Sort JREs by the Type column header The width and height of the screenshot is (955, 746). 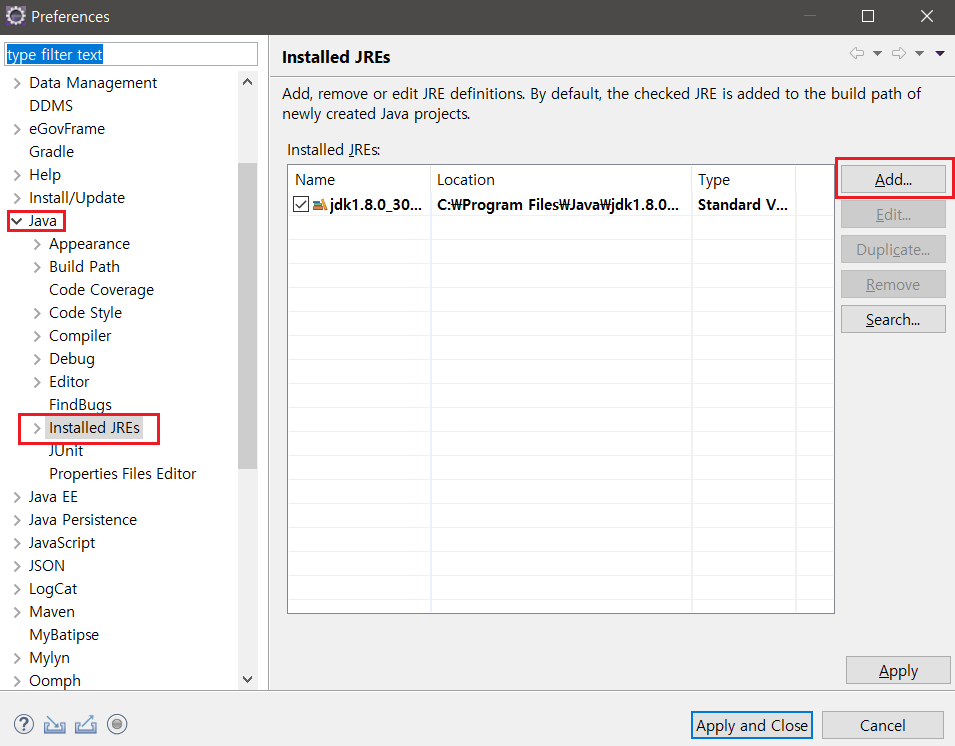point(744,180)
